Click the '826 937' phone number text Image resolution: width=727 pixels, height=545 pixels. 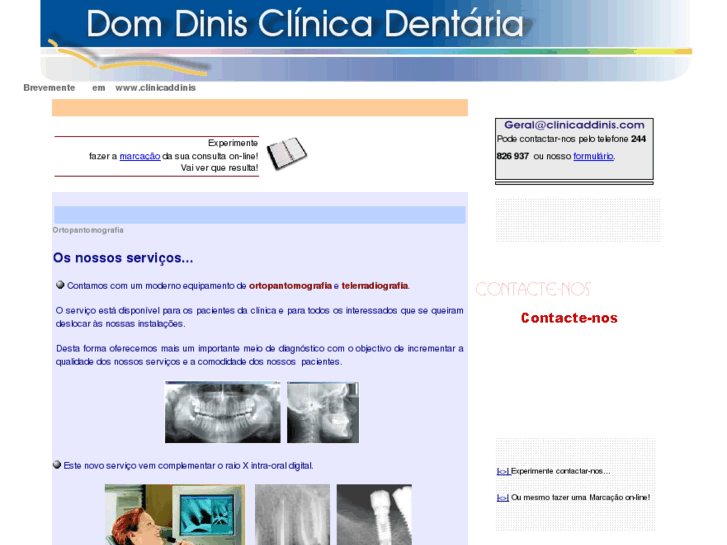click(x=512, y=156)
